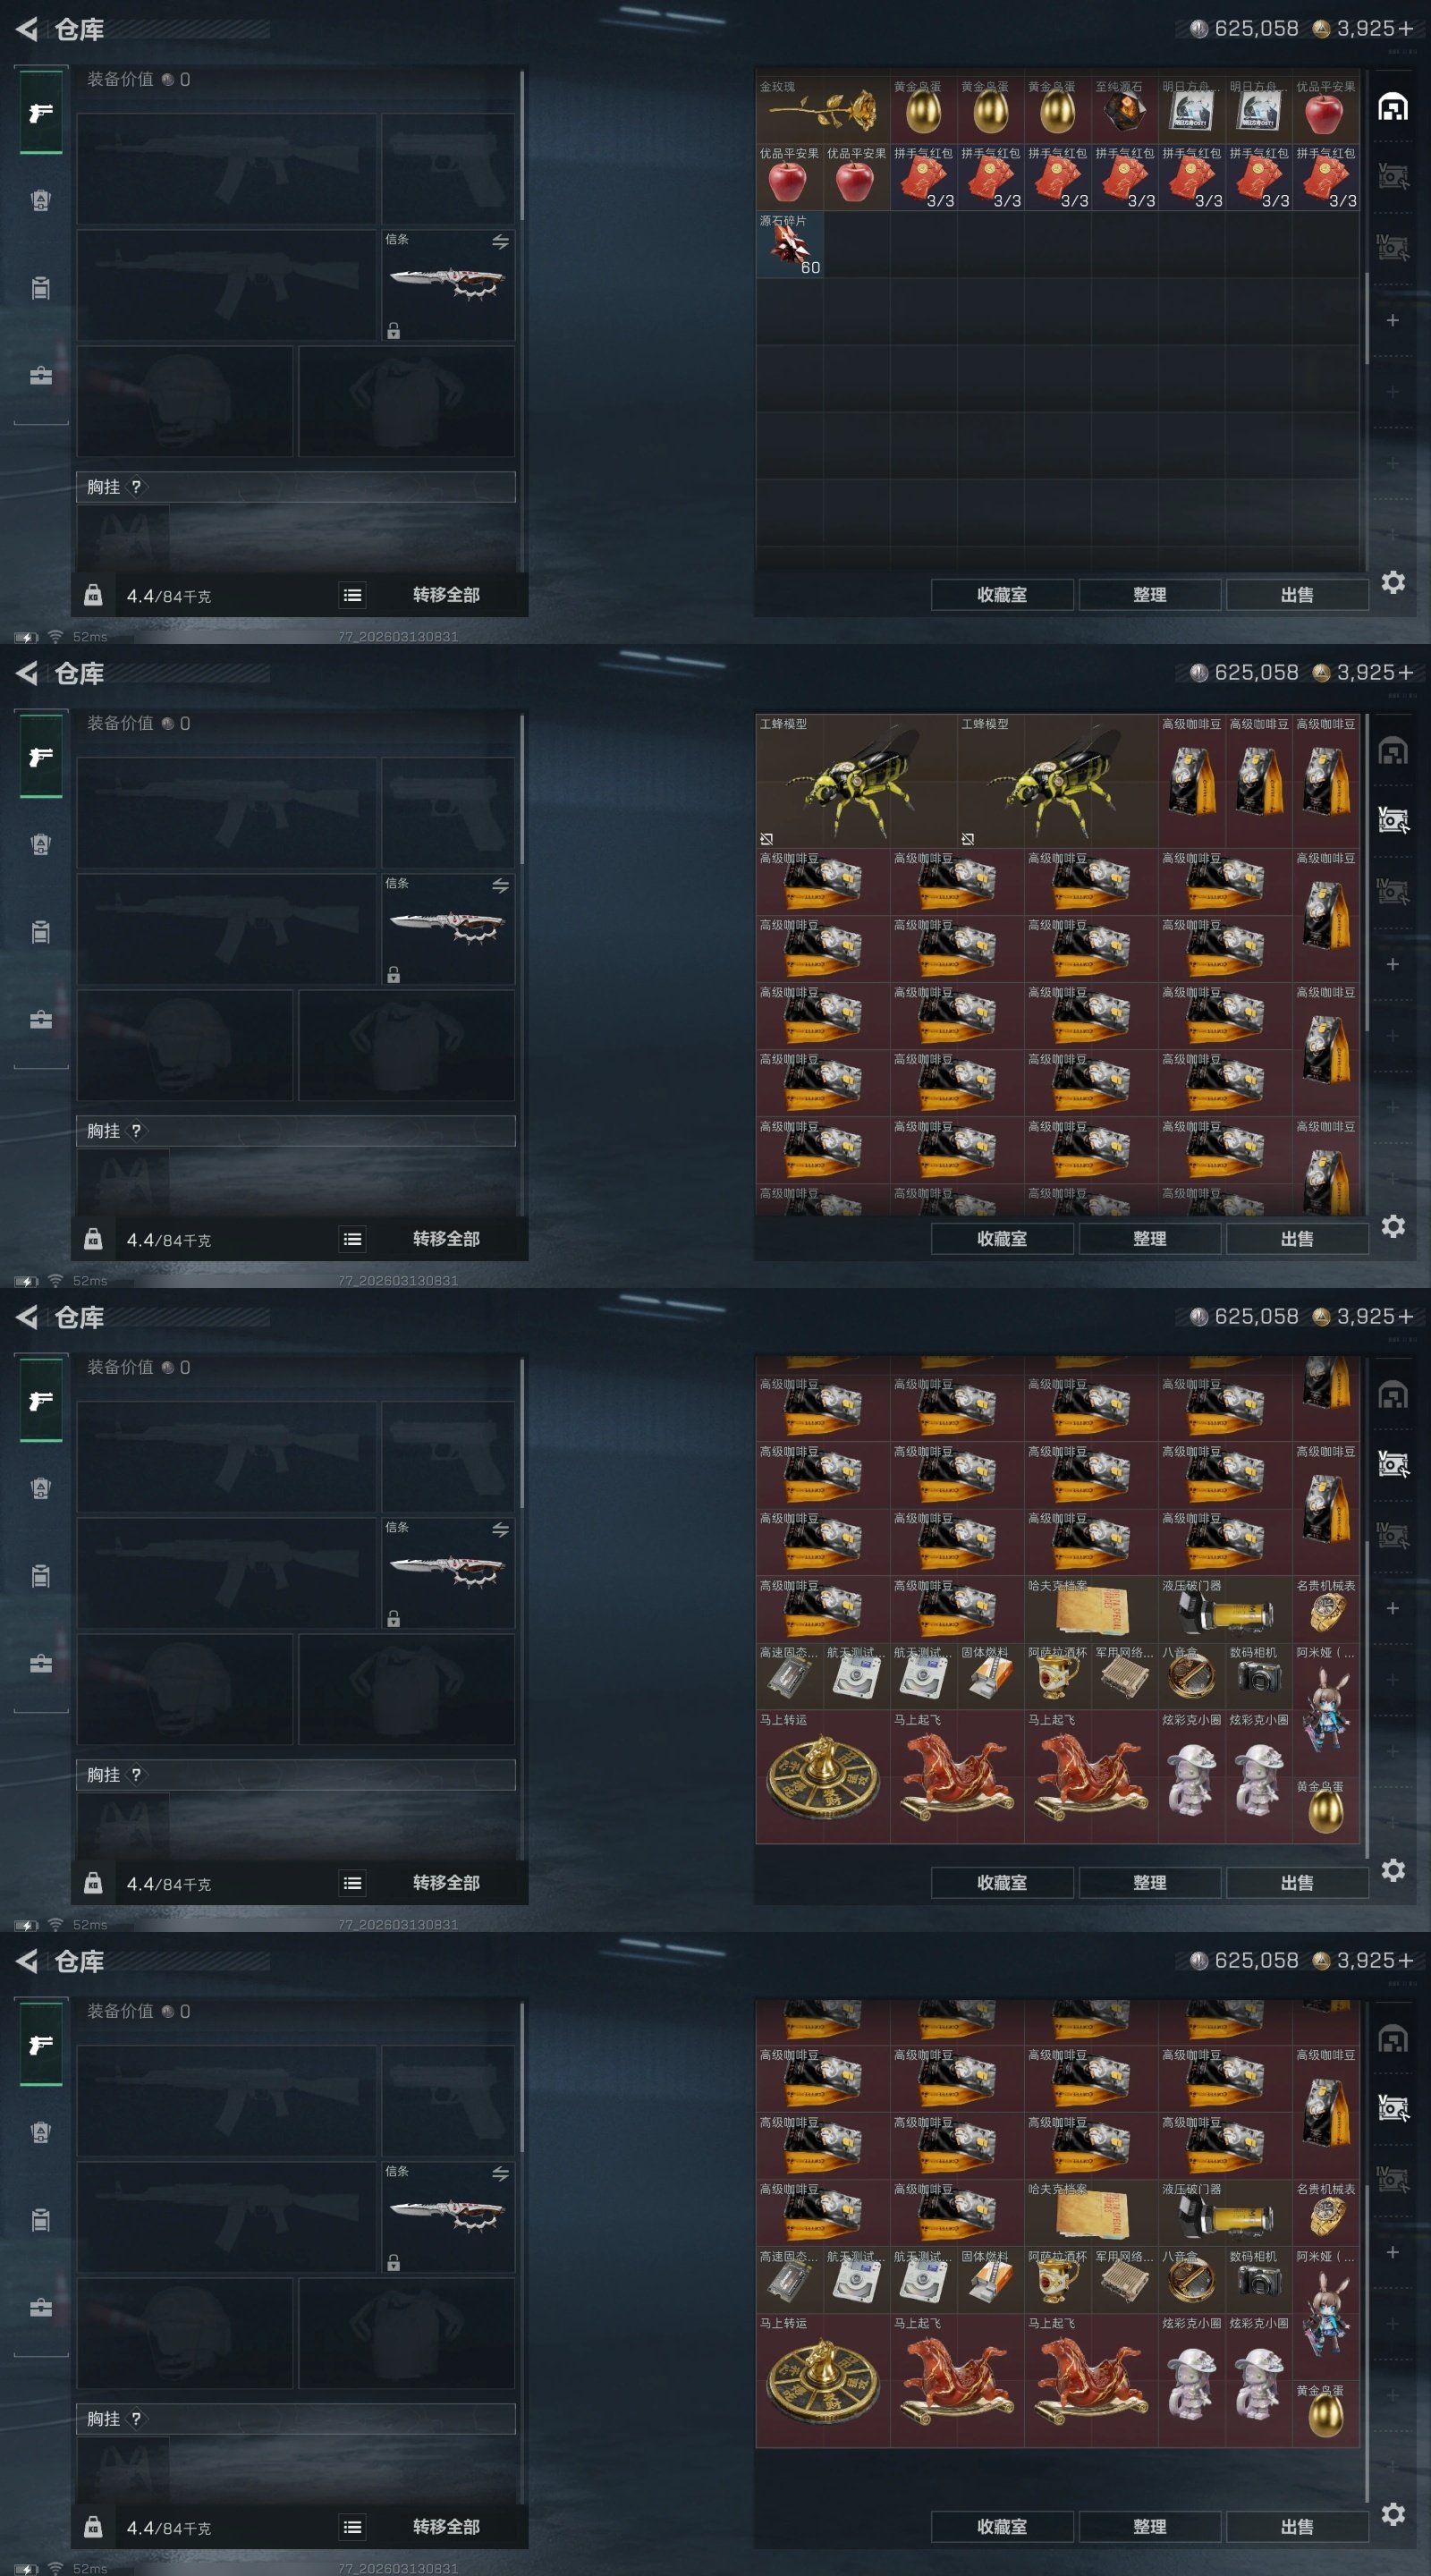The height and width of the screenshot is (2576, 1431).
Task: Select the 金玫瑰 gold rose item
Action: 822,109
